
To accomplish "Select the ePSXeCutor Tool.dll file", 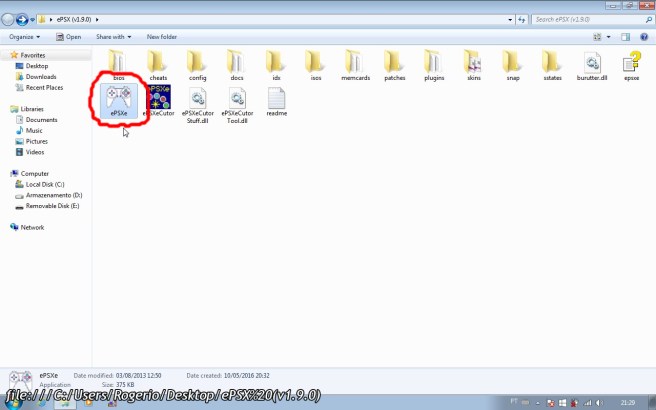I will [237, 100].
